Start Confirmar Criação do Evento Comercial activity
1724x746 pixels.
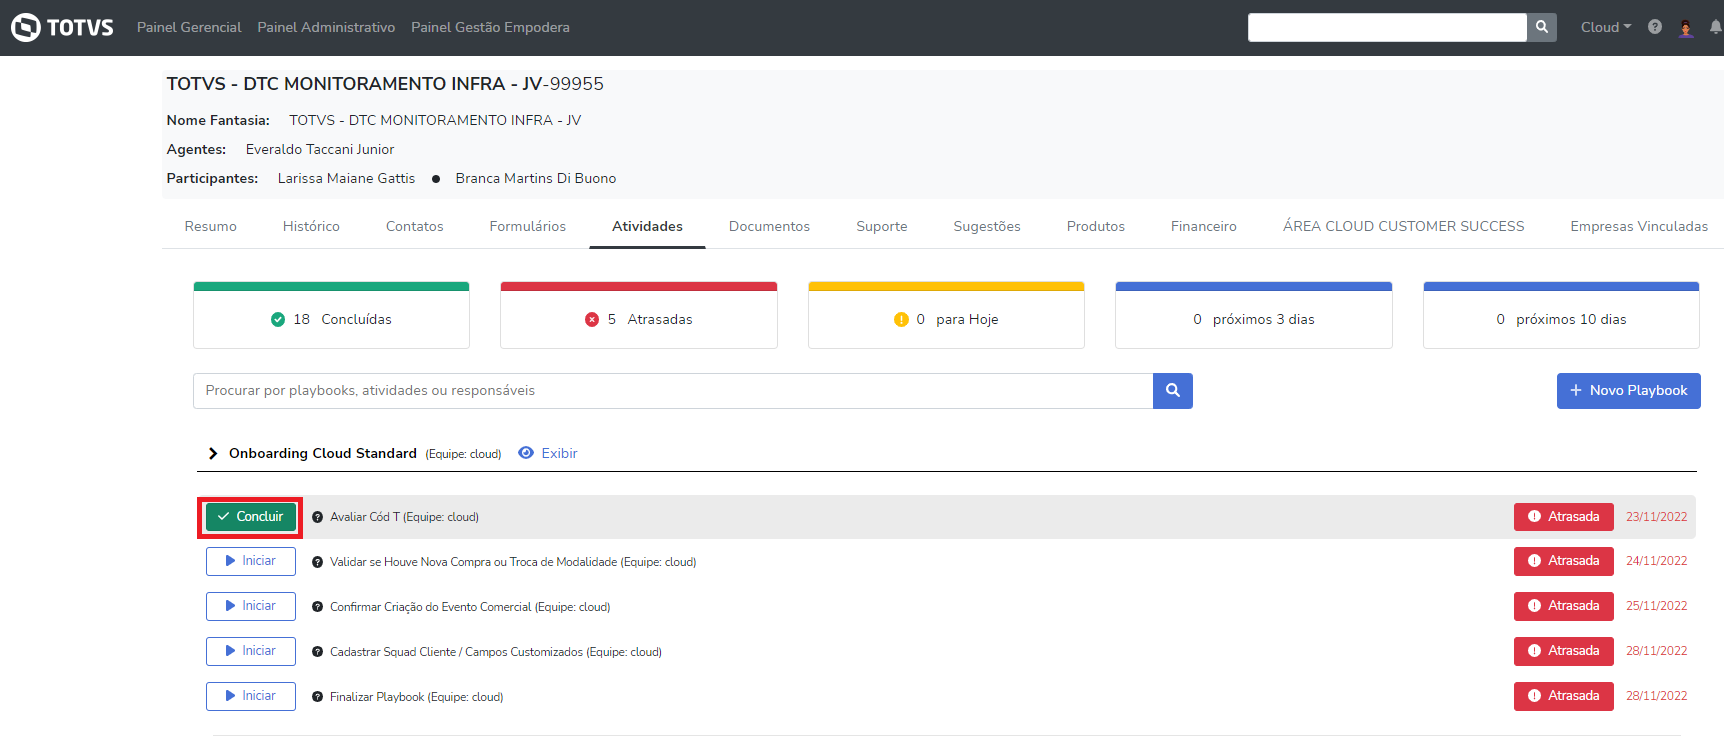[x=251, y=606]
